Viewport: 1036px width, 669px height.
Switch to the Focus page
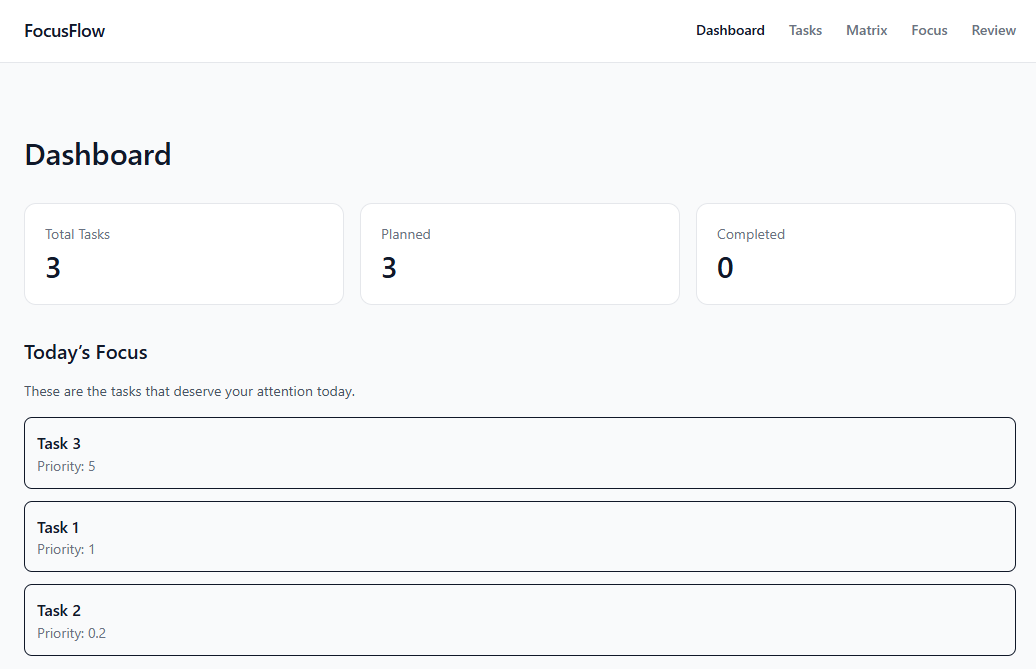[929, 31]
